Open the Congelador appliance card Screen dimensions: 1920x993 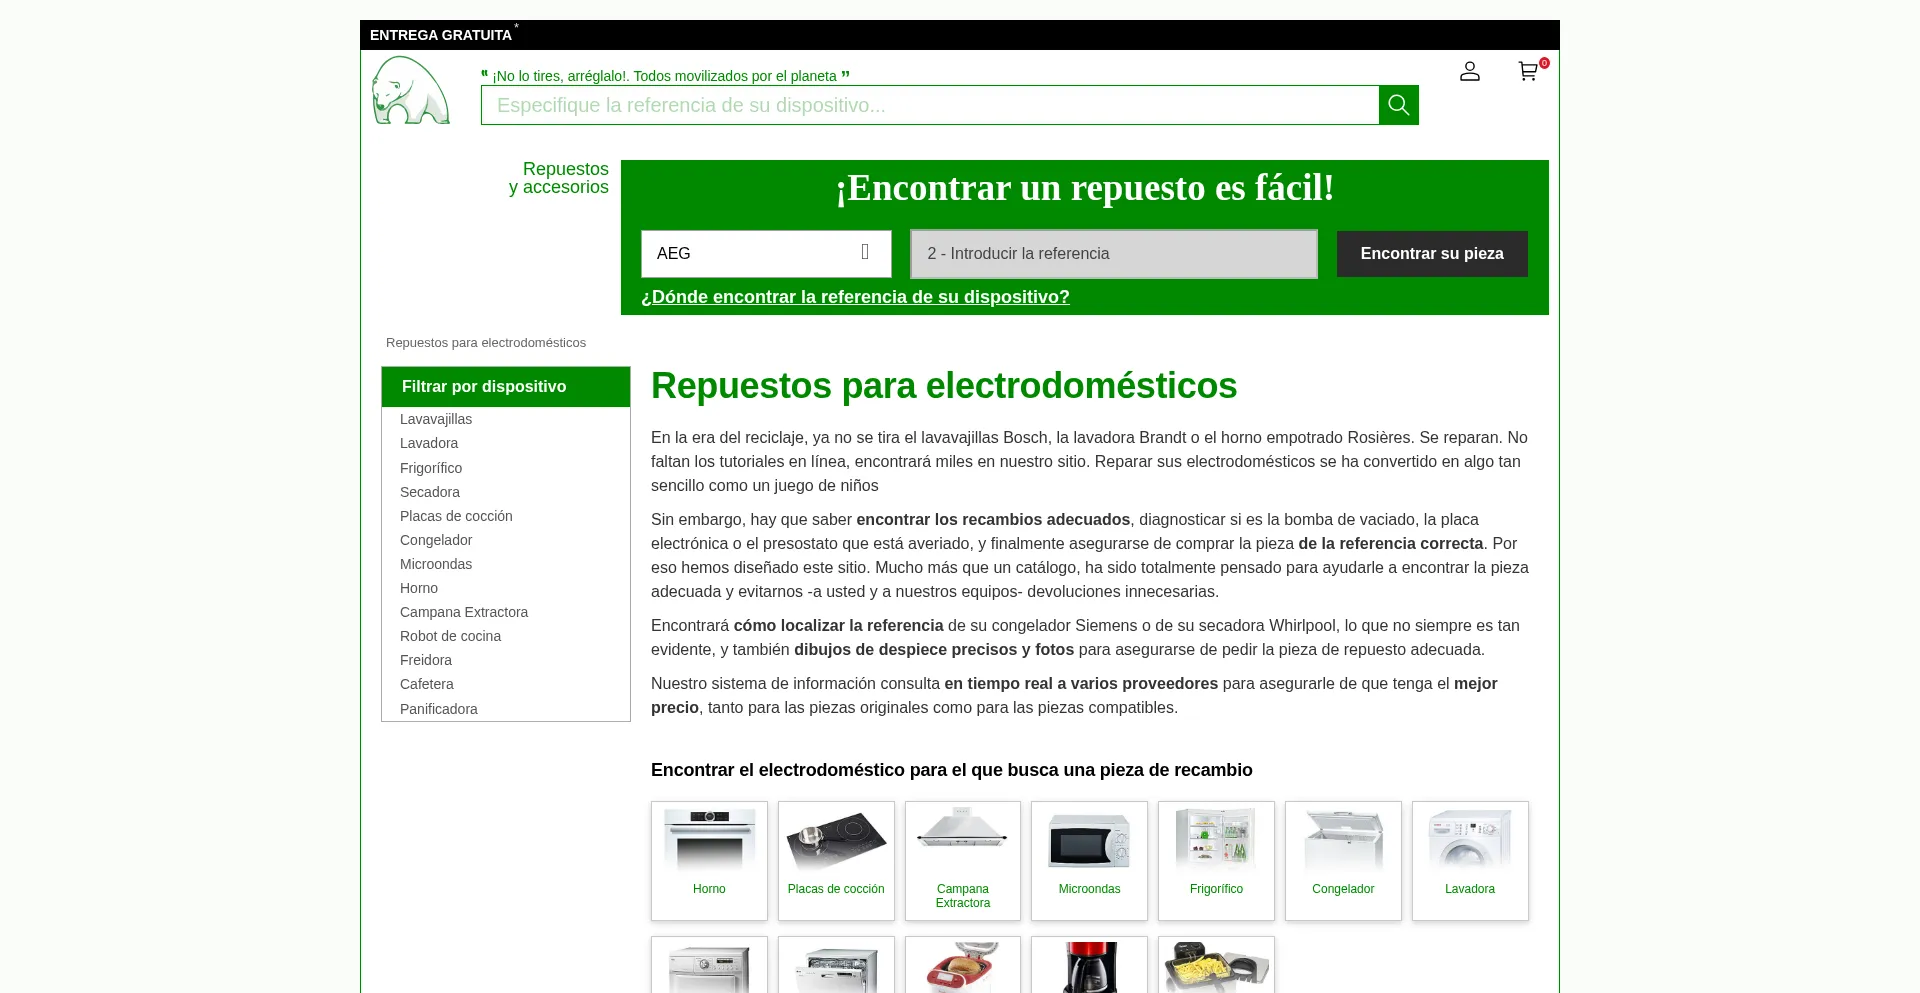click(1343, 860)
